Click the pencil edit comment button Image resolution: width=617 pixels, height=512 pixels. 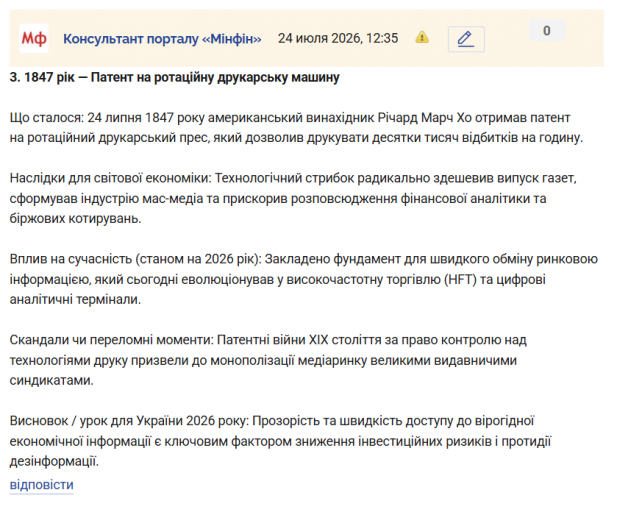click(x=466, y=39)
